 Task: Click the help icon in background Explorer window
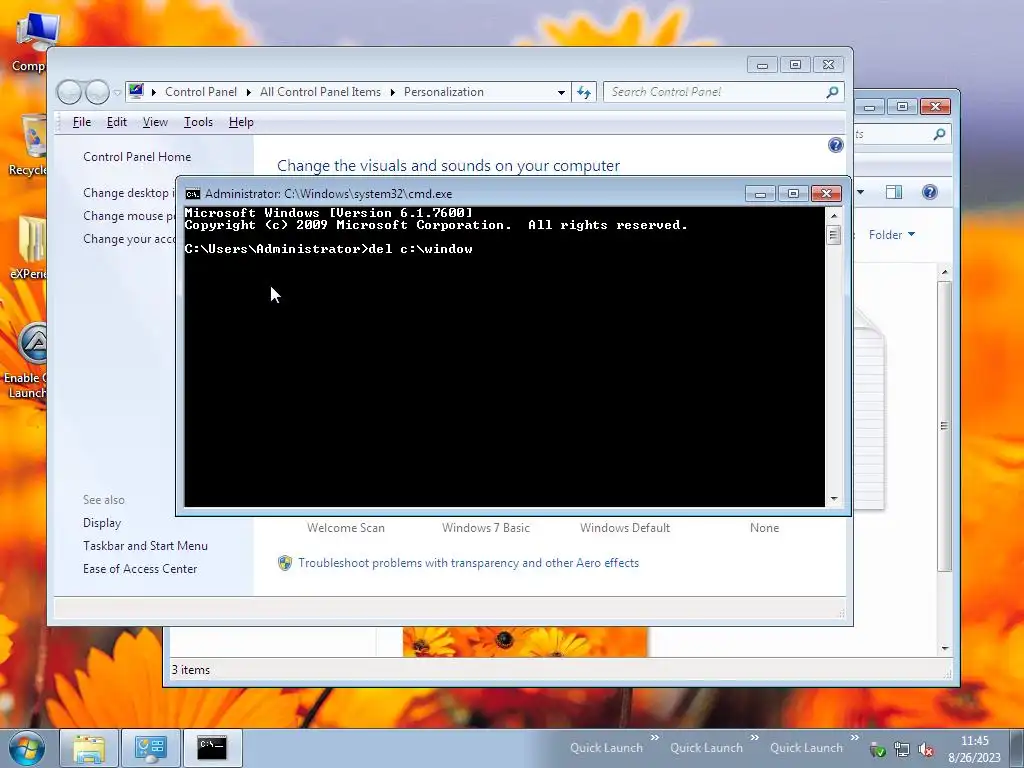(x=929, y=192)
